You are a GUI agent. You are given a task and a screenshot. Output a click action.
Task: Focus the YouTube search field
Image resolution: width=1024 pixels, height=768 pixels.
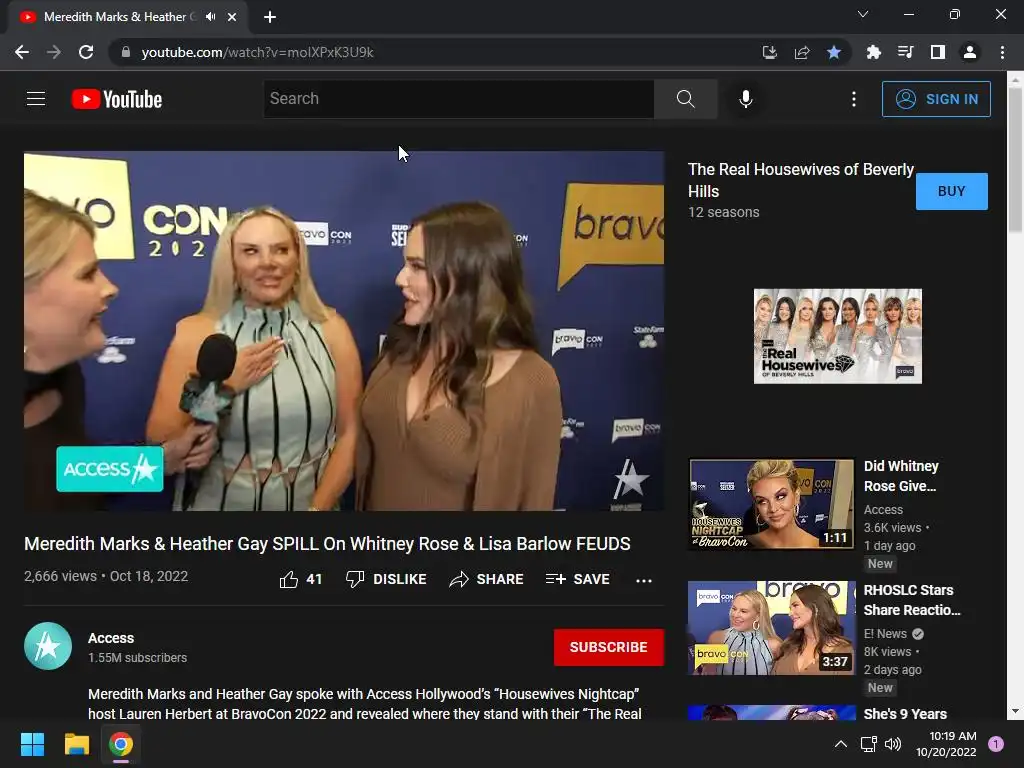[x=458, y=99]
